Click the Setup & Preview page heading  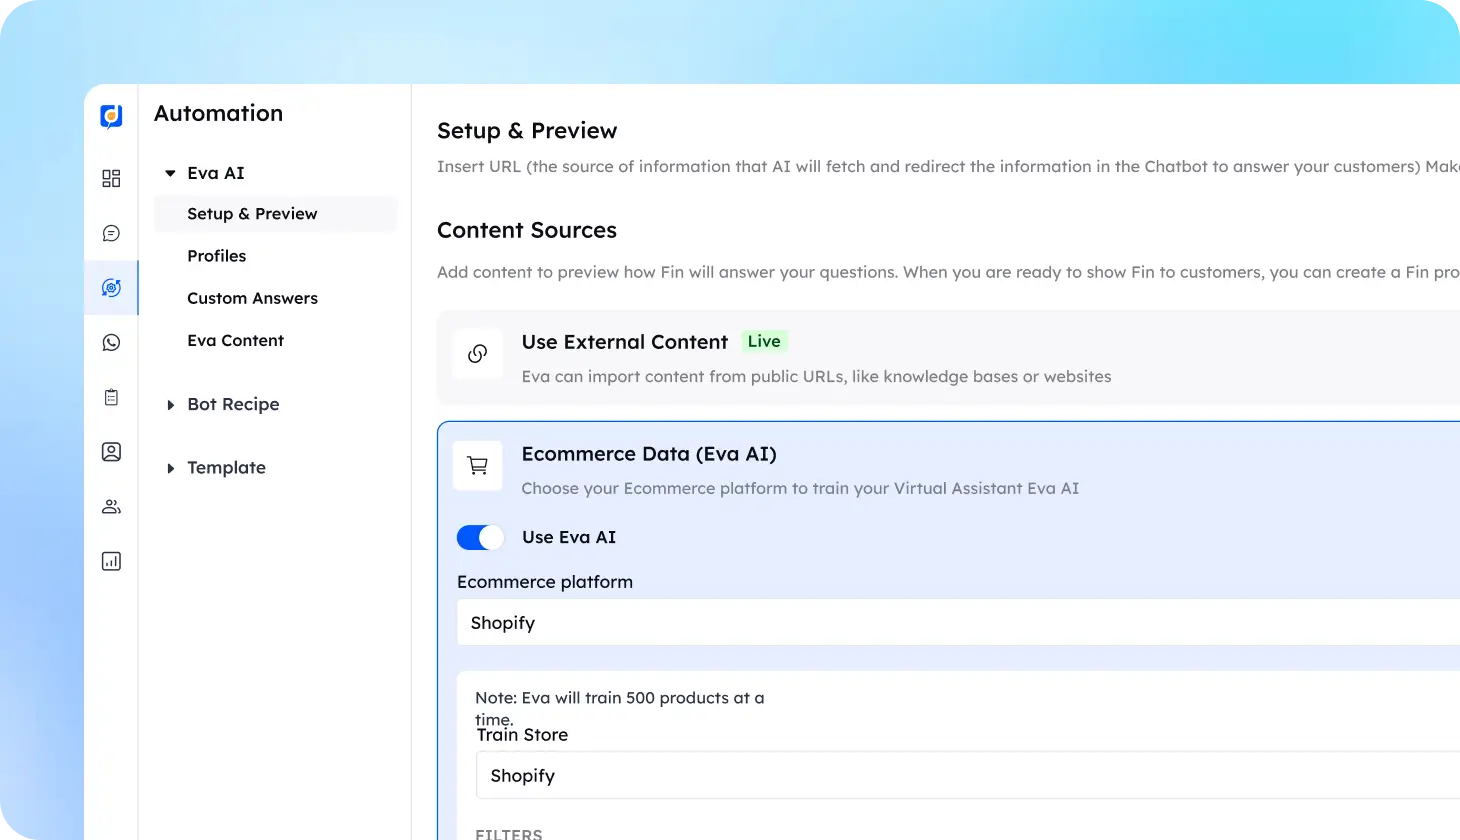[x=527, y=131]
